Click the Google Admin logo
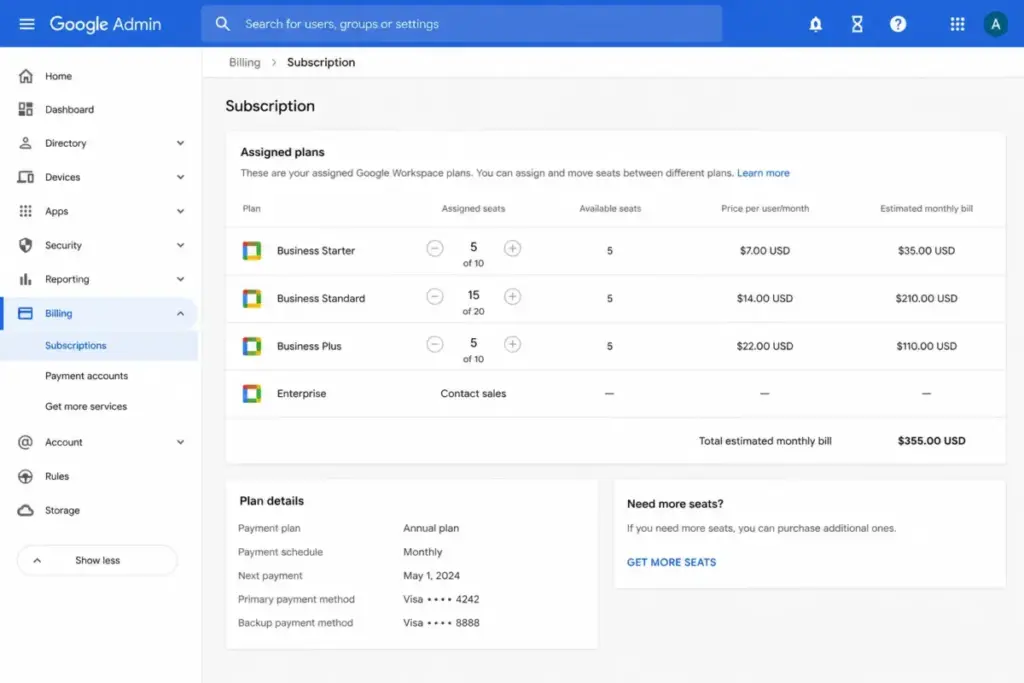The image size is (1024, 683). [x=105, y=24]
